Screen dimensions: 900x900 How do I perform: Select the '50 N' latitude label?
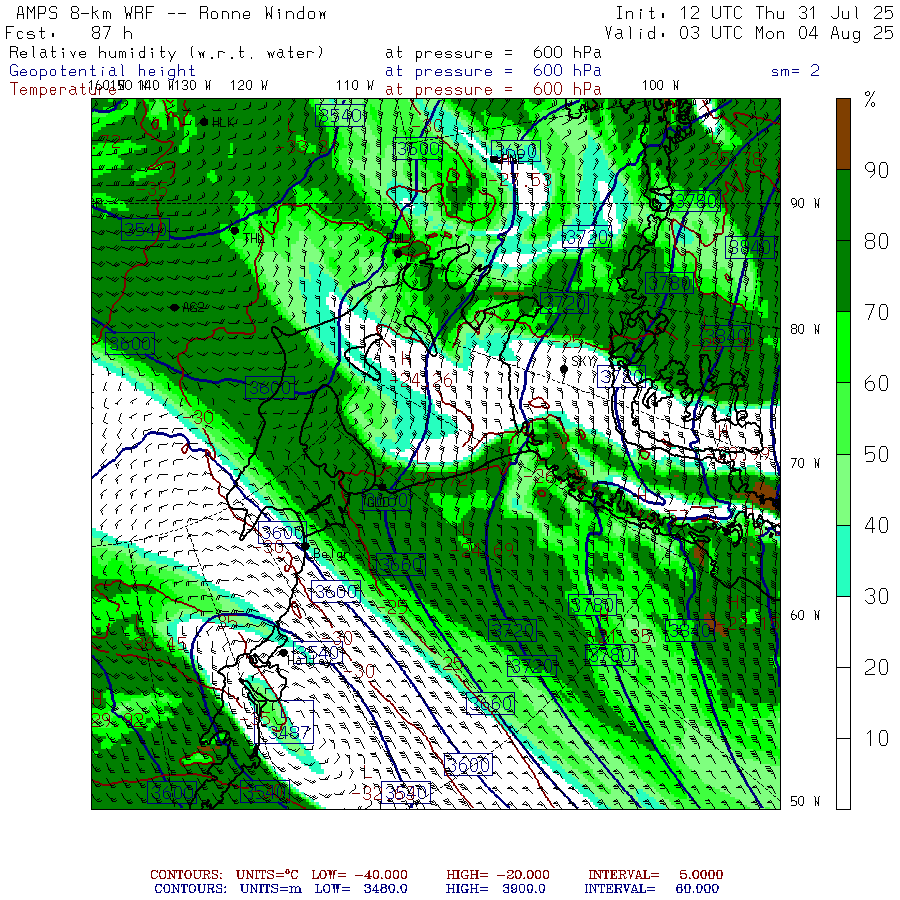[805, 801]
